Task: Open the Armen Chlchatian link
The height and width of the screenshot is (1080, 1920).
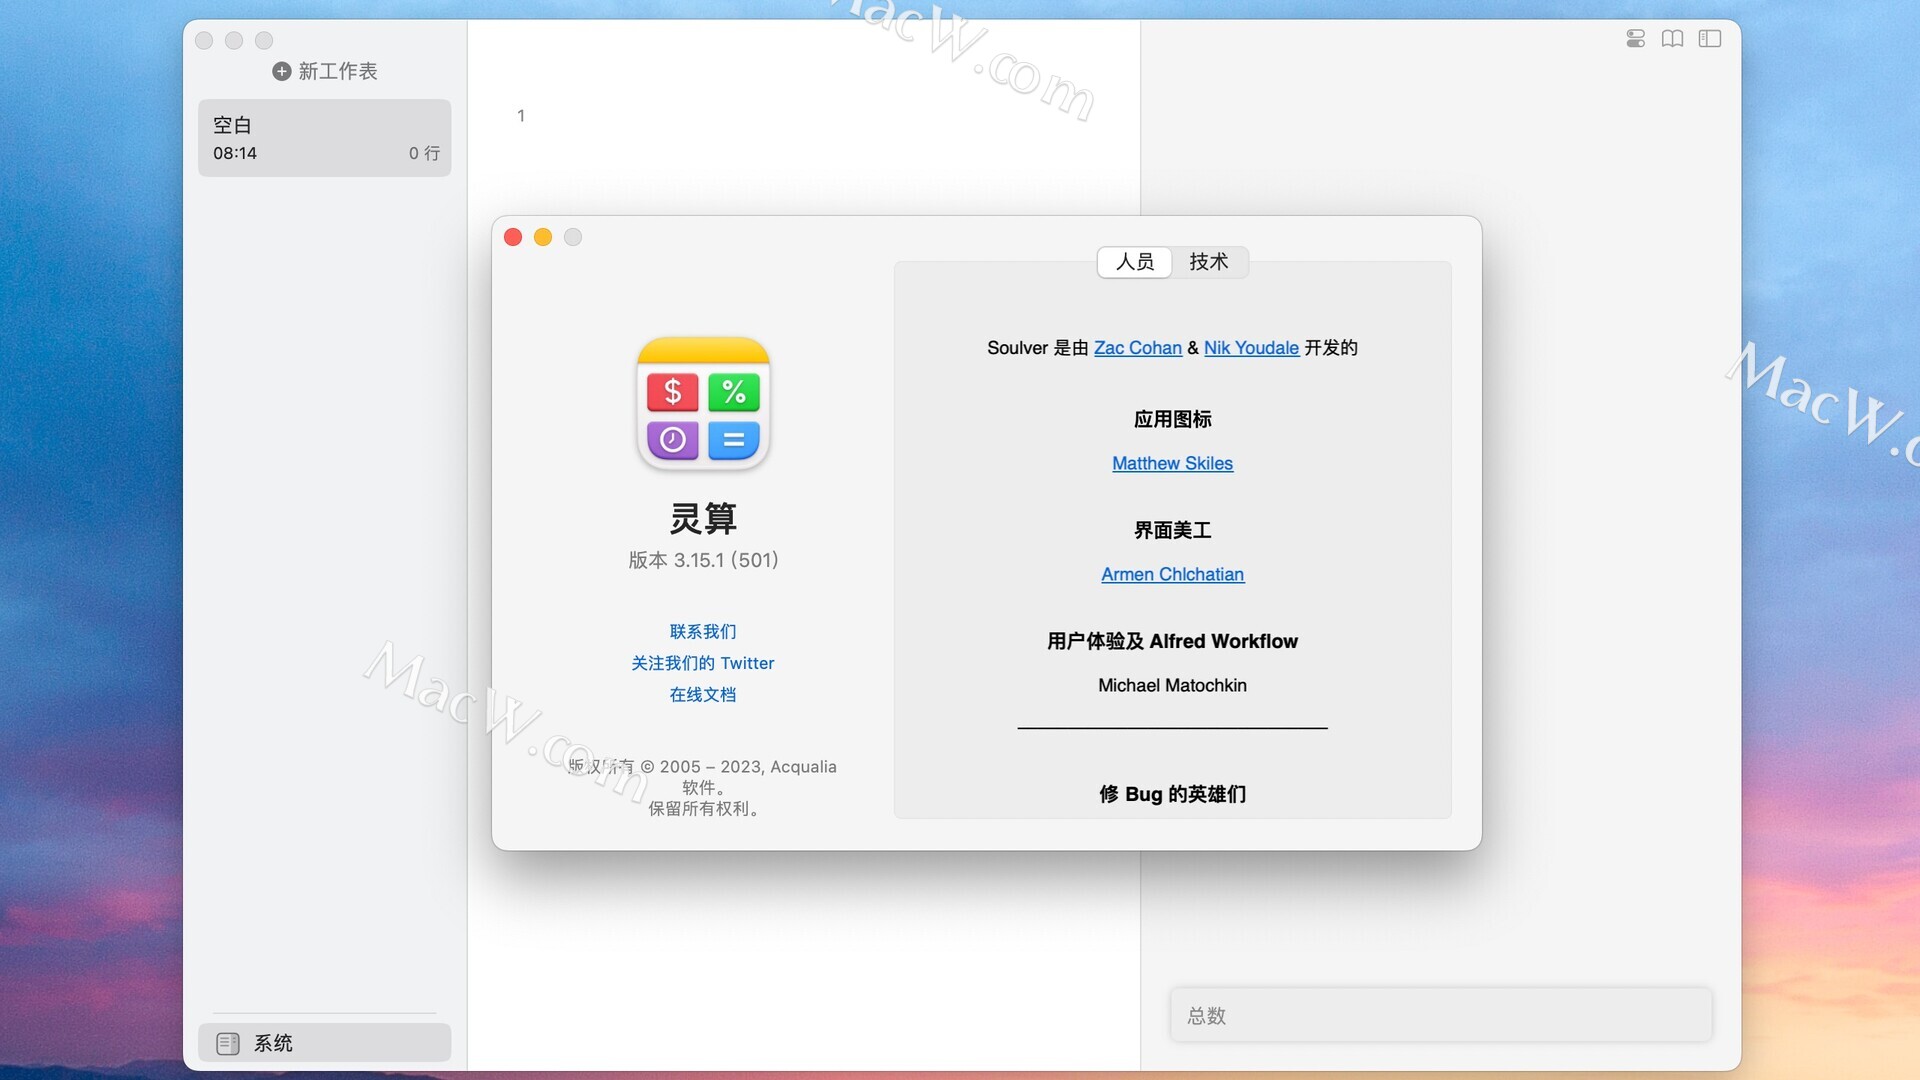Action: pos(1172,575)
